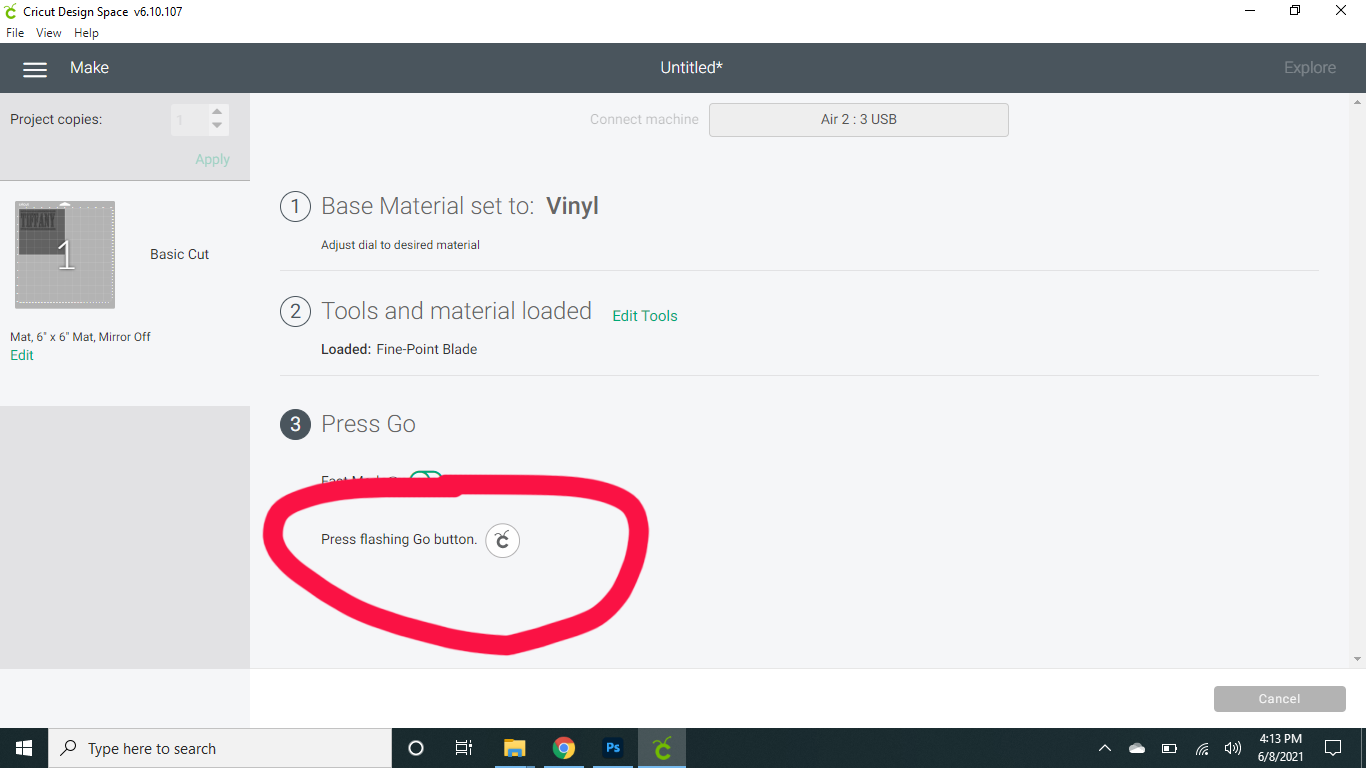The width and height of the screenshot is (1366, 768).
Task: Open the OneDrive tray icon
Action: [x=1137, y=748]
